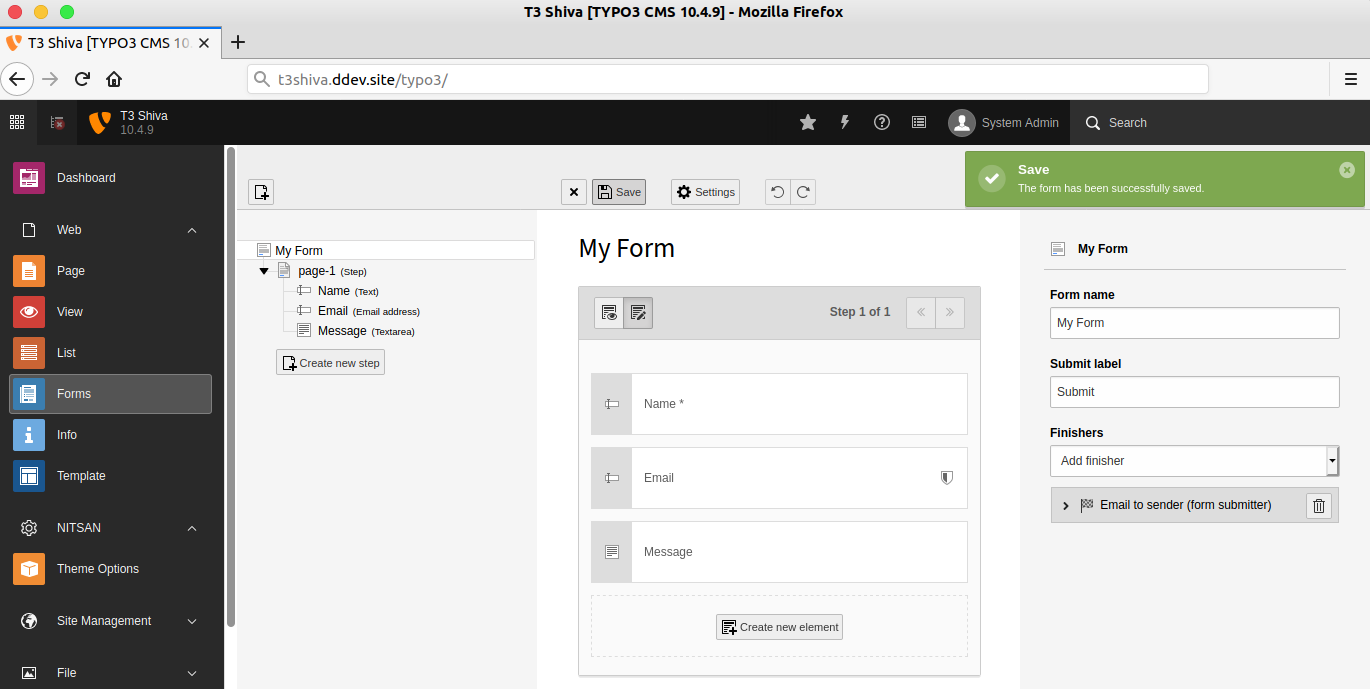This screenshot has height=689, width=1370.
Task: Open the TYPO3 help menu
Action: tap(881, 122)
